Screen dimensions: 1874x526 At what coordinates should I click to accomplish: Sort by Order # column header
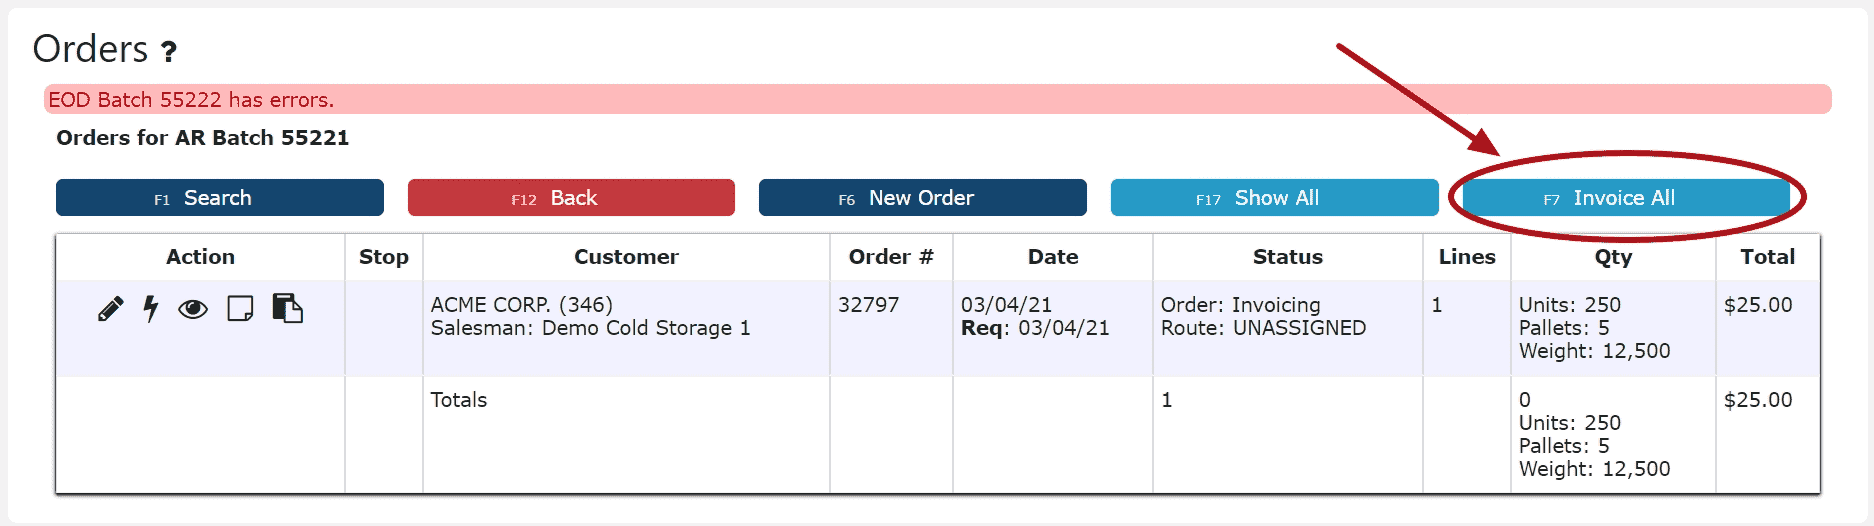pyautogui.click(x=891, y=257)
